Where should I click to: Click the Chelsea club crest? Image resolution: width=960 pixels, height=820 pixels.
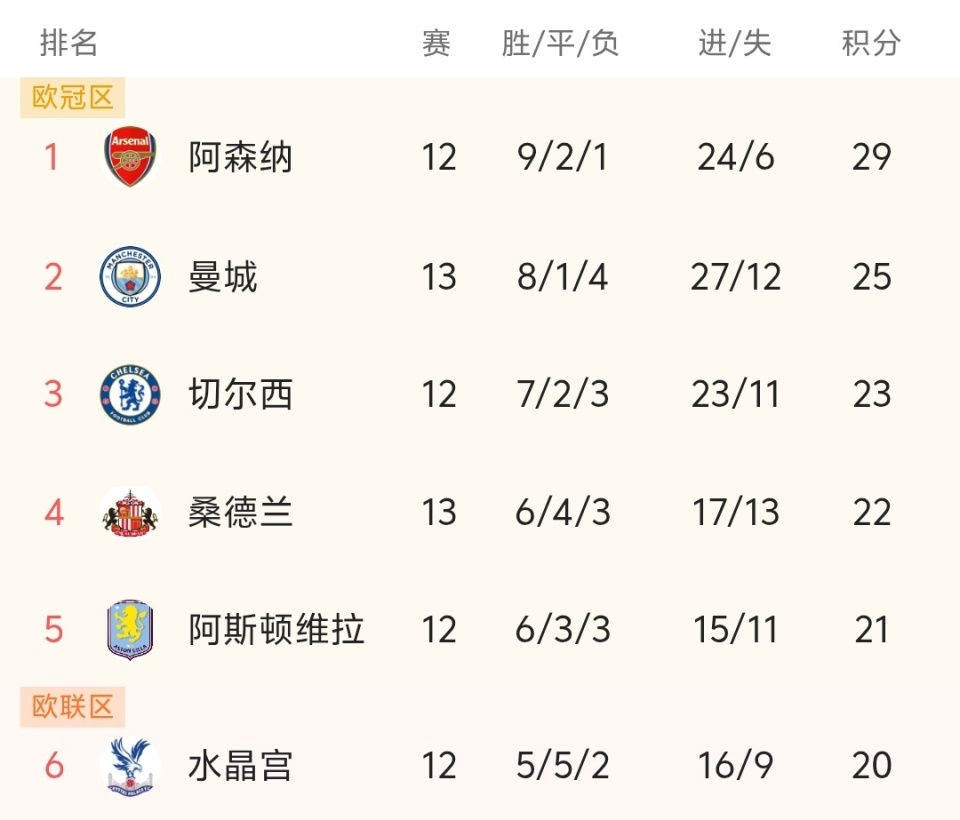pos(130,394)
